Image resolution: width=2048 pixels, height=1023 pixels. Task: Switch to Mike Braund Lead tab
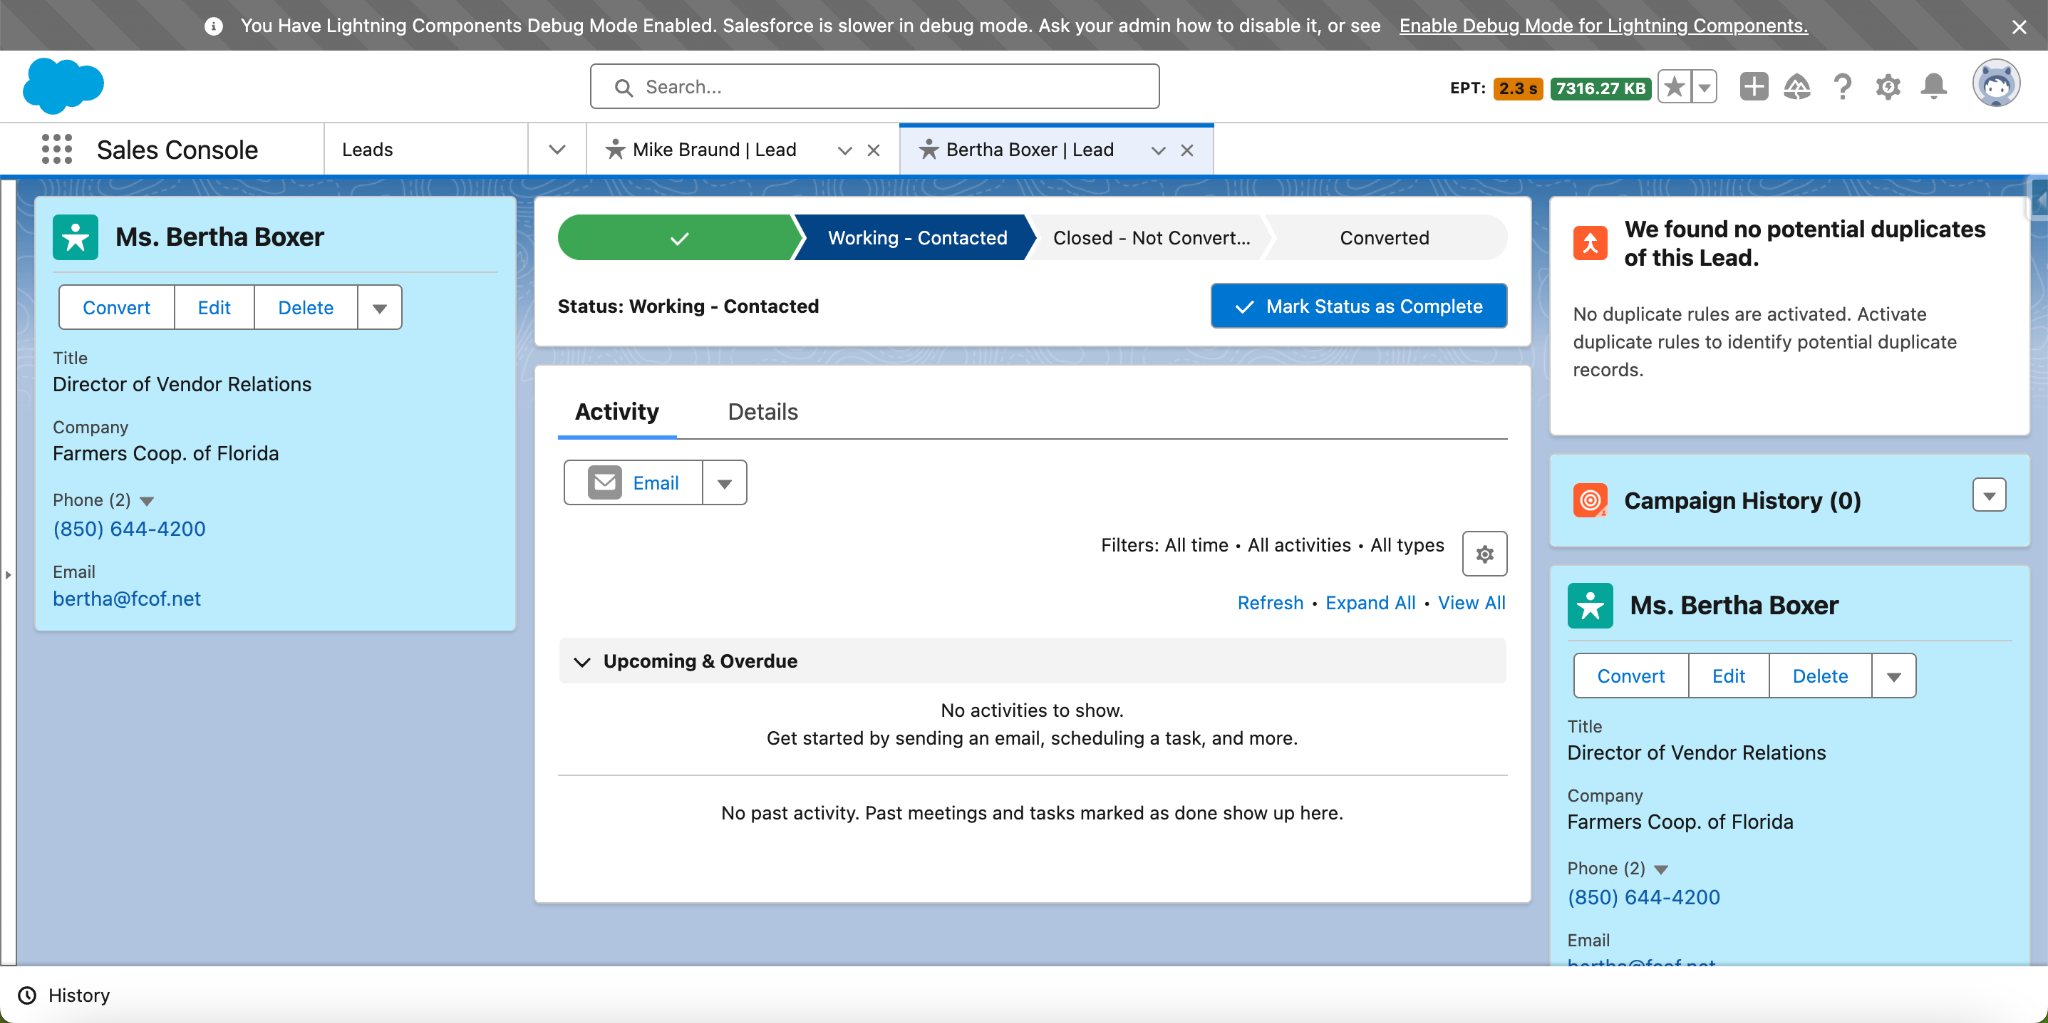[x=714, y=149]
